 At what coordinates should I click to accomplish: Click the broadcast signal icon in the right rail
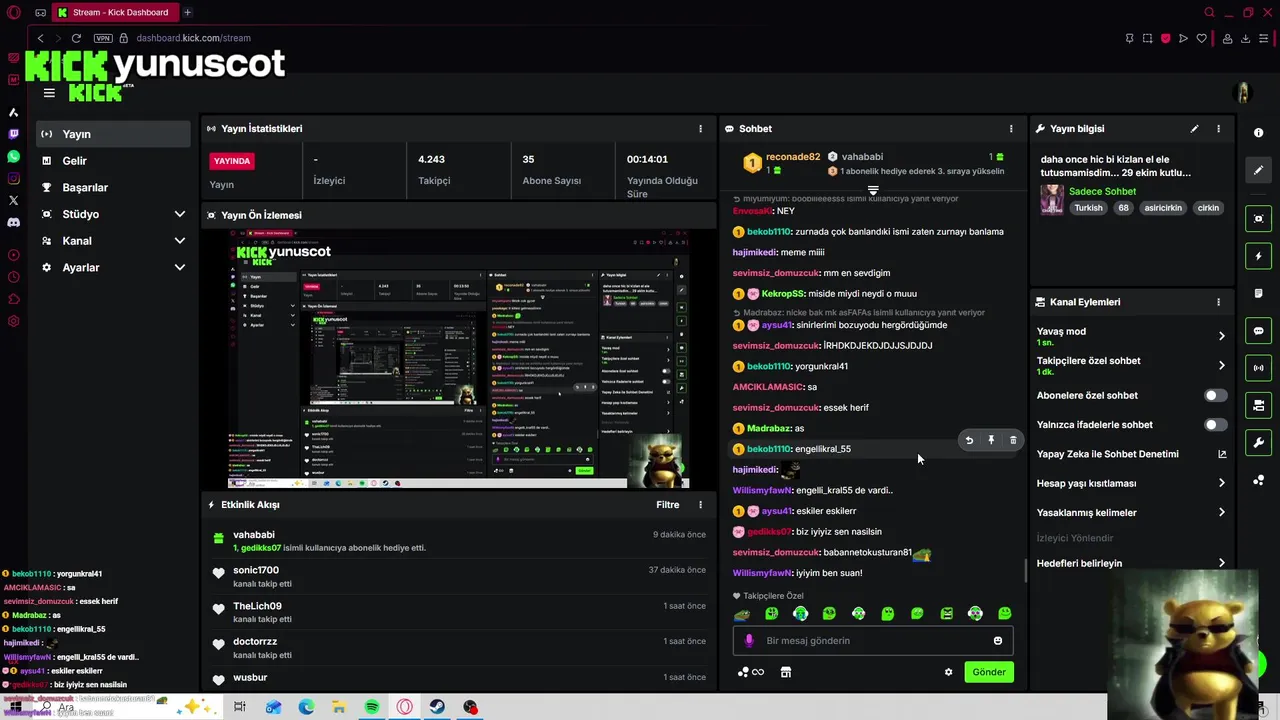pyautogui.click(x=1258, y=368)
